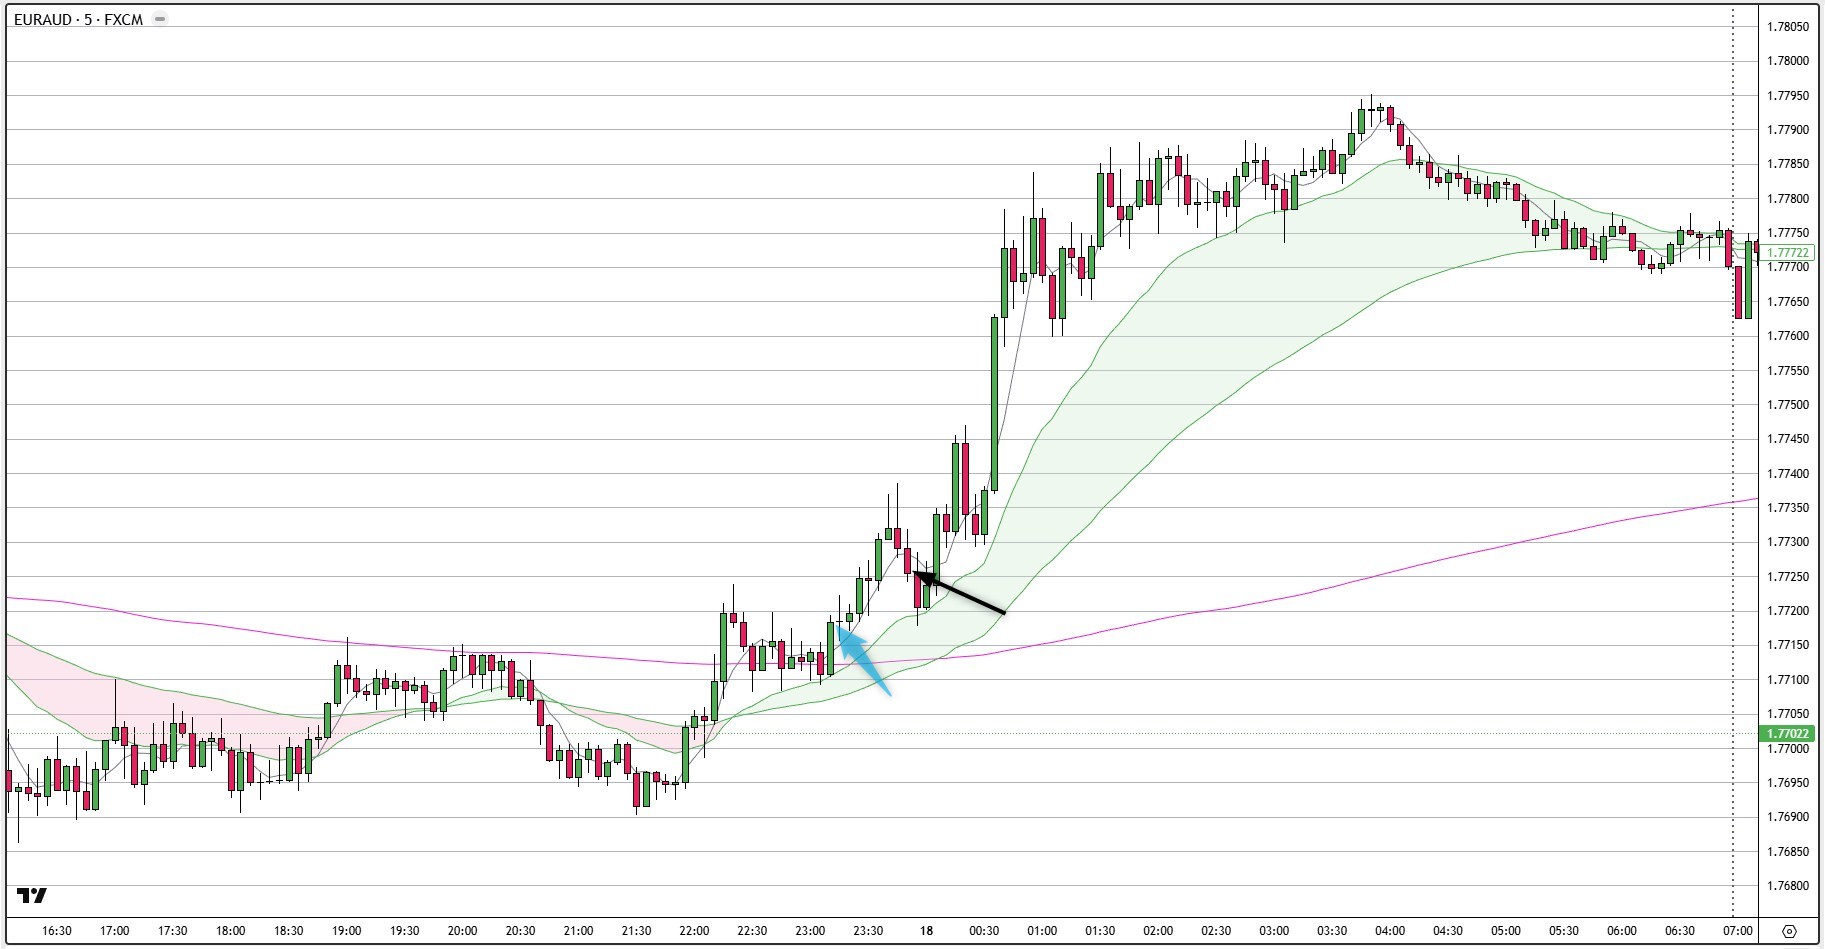This screenshot has height=949, width=1825.
Task: Select the blue arrow drawing on the chart
Action: (x=862, y=660)
